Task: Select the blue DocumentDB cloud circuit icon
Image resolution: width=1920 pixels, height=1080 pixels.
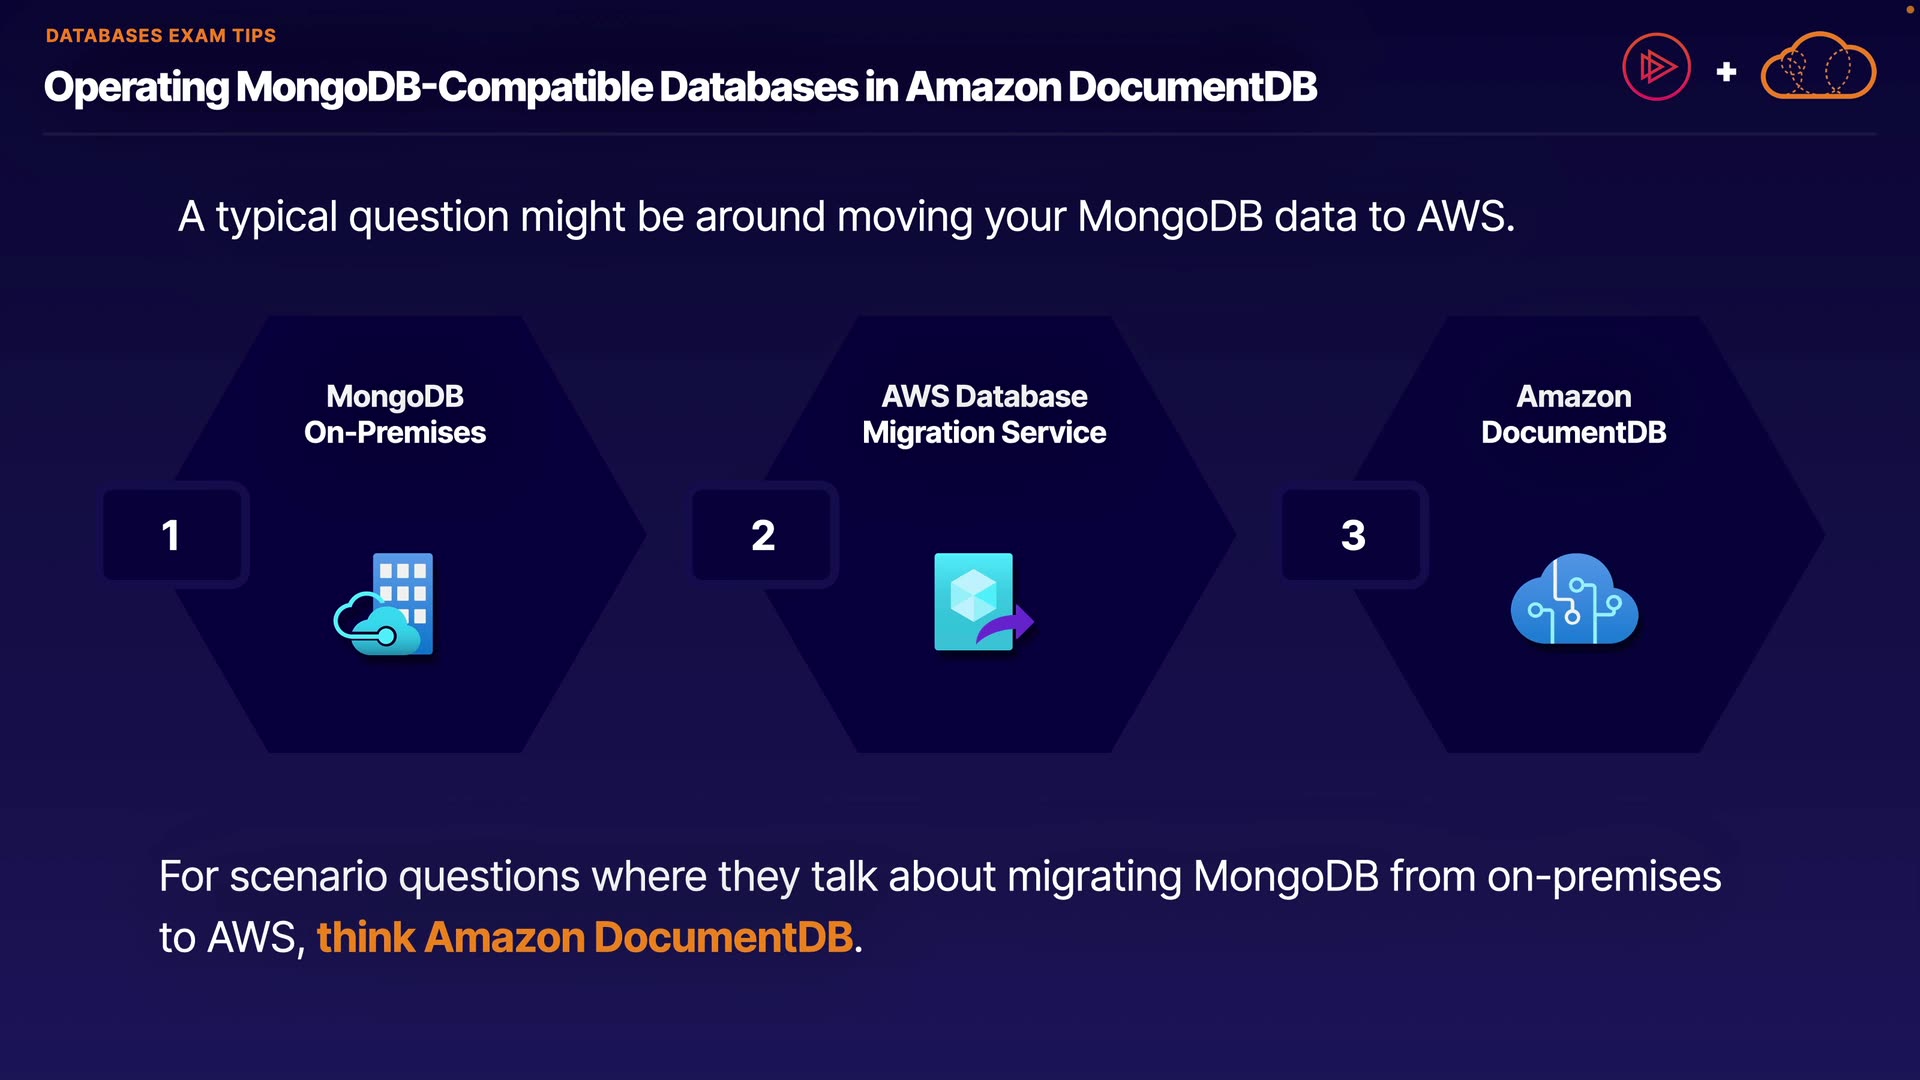Action: coord(1574,600)
